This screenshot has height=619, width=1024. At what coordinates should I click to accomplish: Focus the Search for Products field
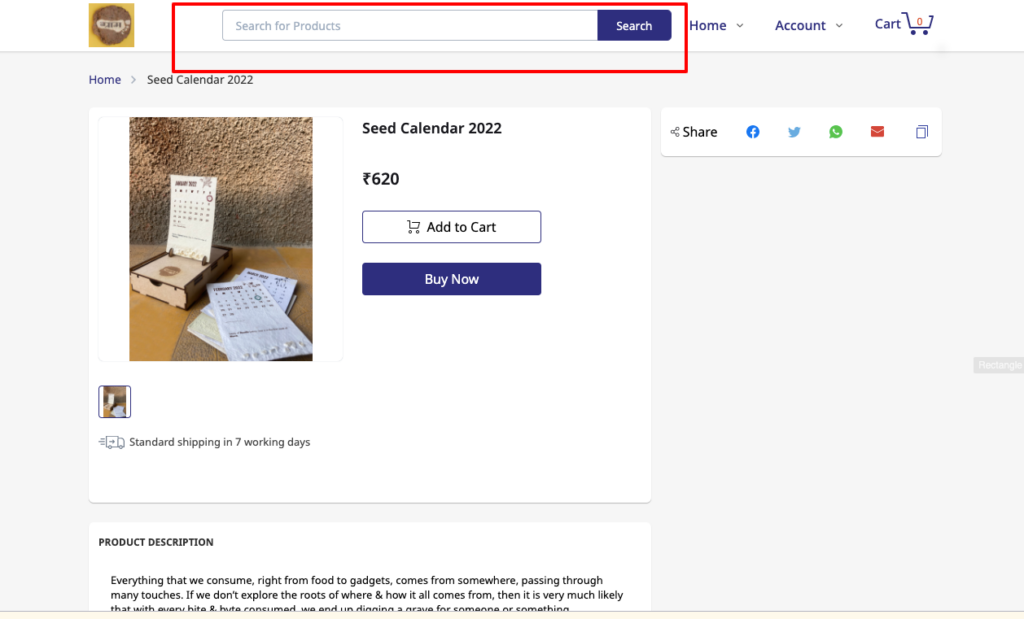tap(409, 25)
